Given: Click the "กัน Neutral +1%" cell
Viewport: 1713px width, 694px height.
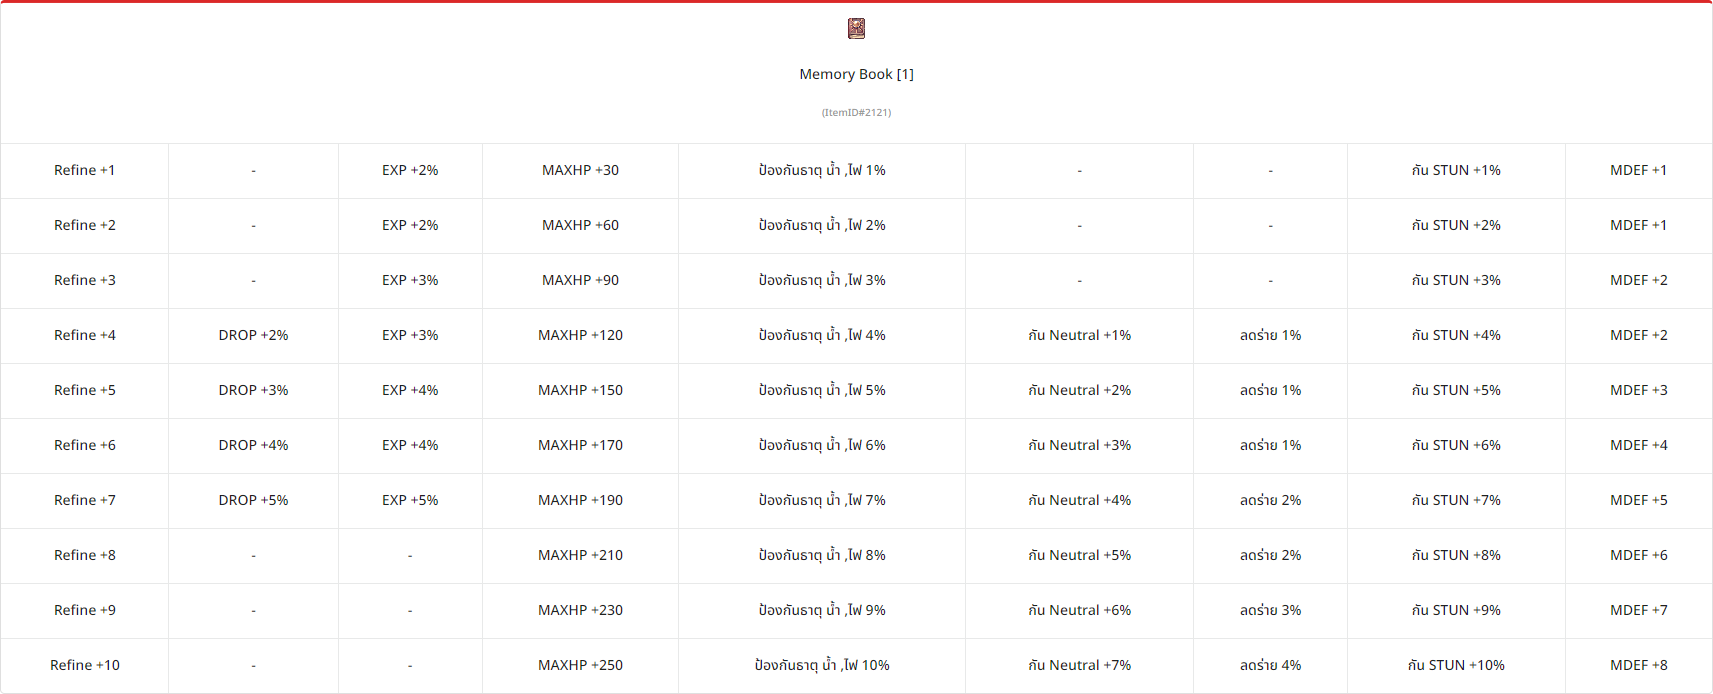Looking at the screenshot, I should click(1079, 335).
